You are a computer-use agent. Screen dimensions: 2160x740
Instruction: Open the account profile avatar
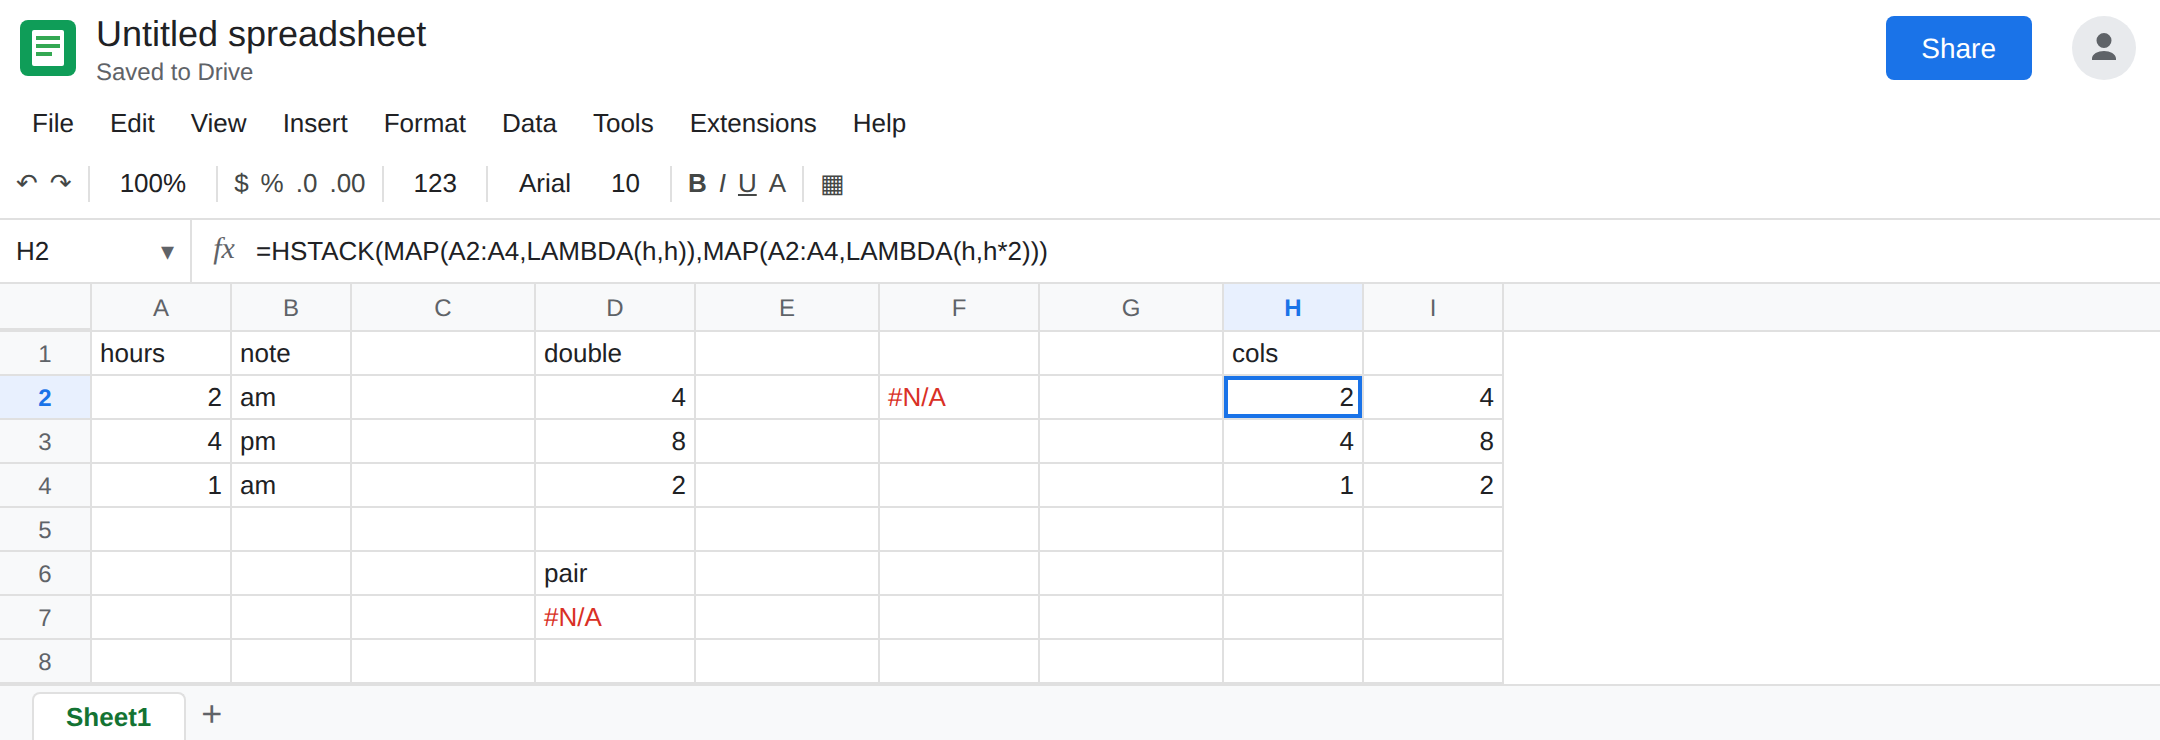[2103, 48]
